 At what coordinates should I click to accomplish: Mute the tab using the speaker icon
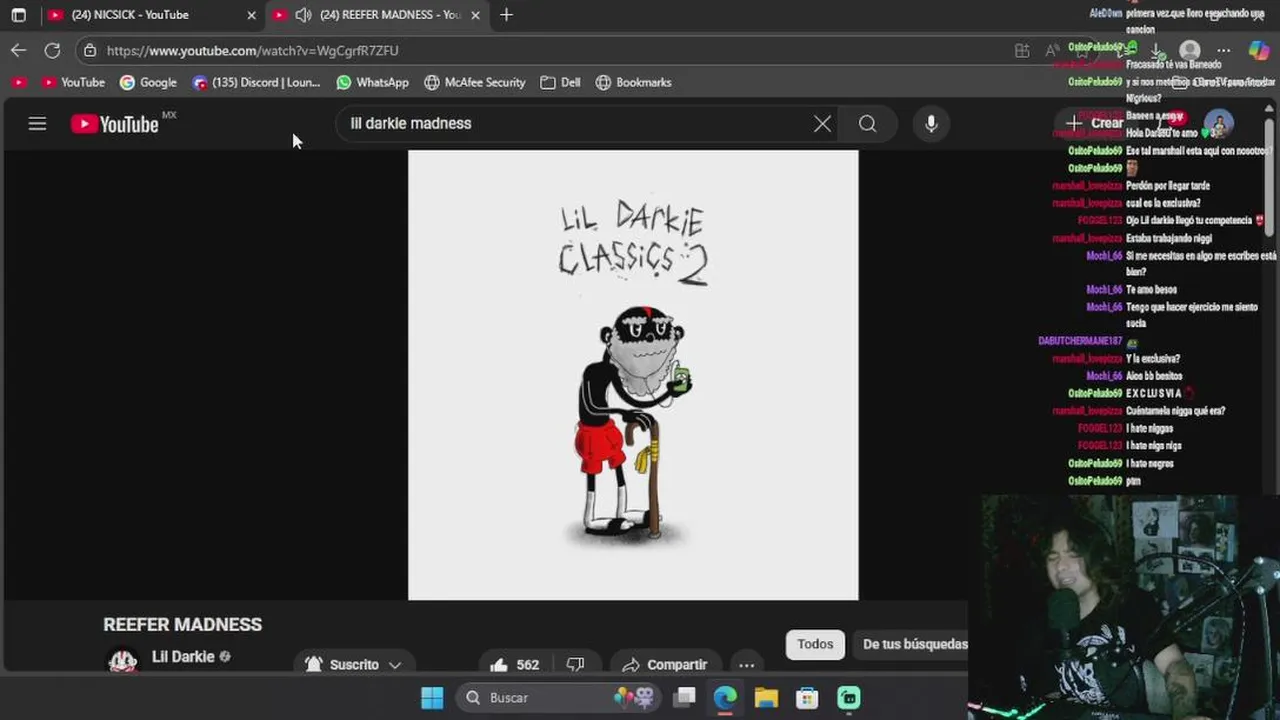tap(303, 15)
